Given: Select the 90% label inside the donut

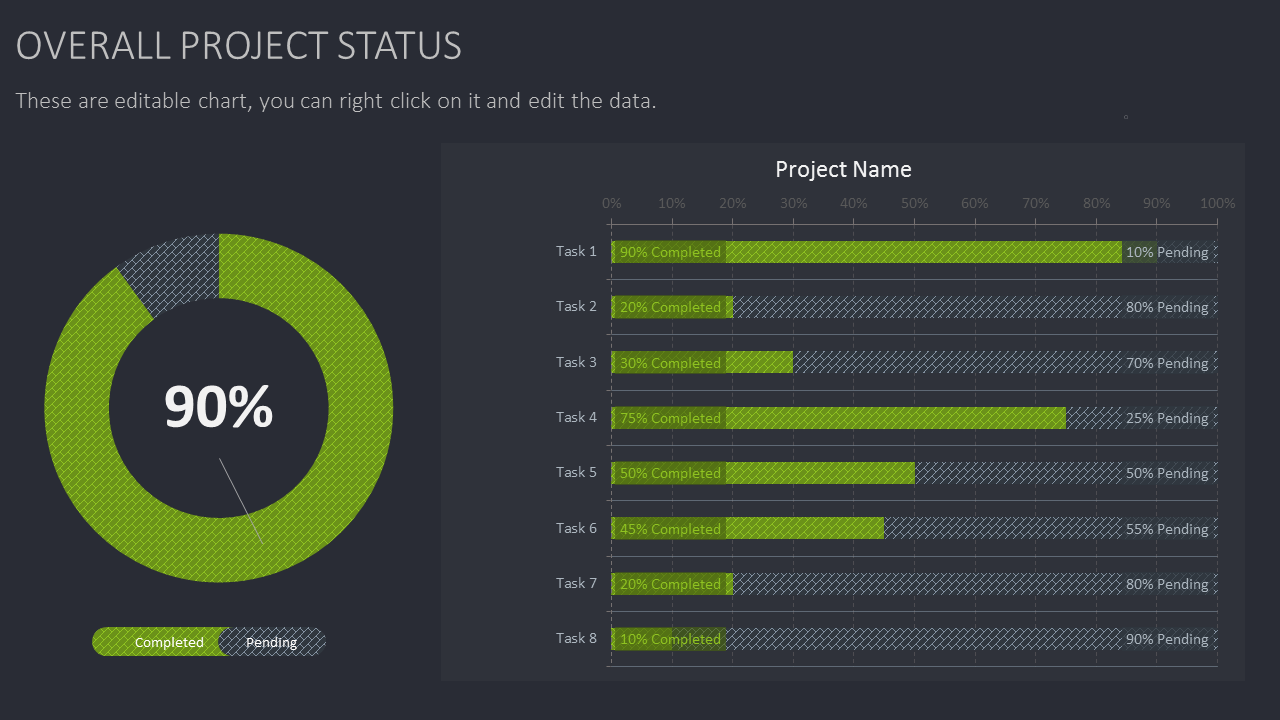Looking at the screenshot, I should pos(218,405).
